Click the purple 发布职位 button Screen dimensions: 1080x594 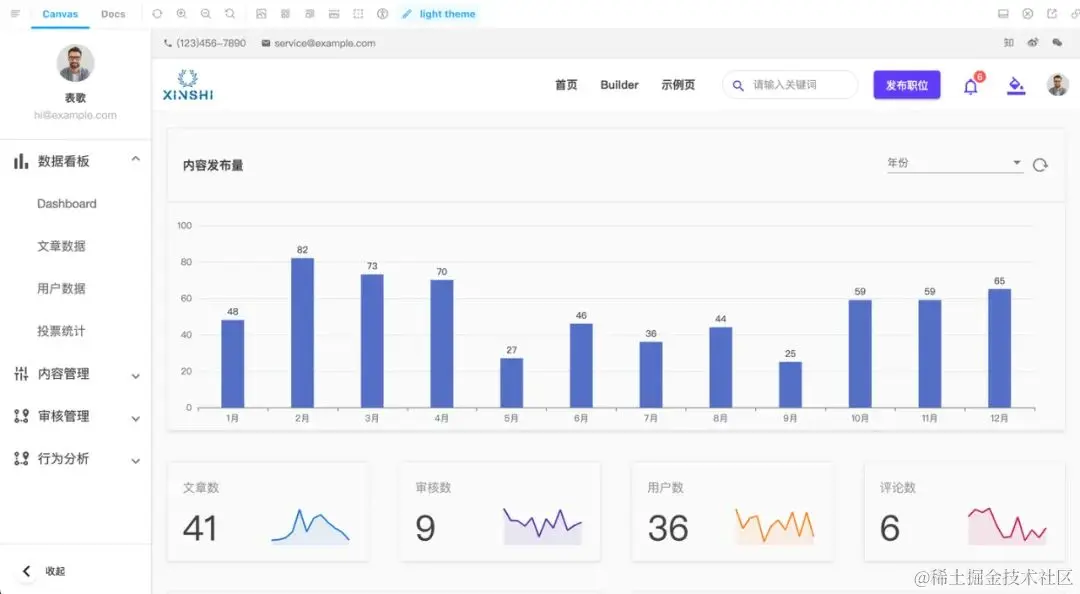pos(906,85)
